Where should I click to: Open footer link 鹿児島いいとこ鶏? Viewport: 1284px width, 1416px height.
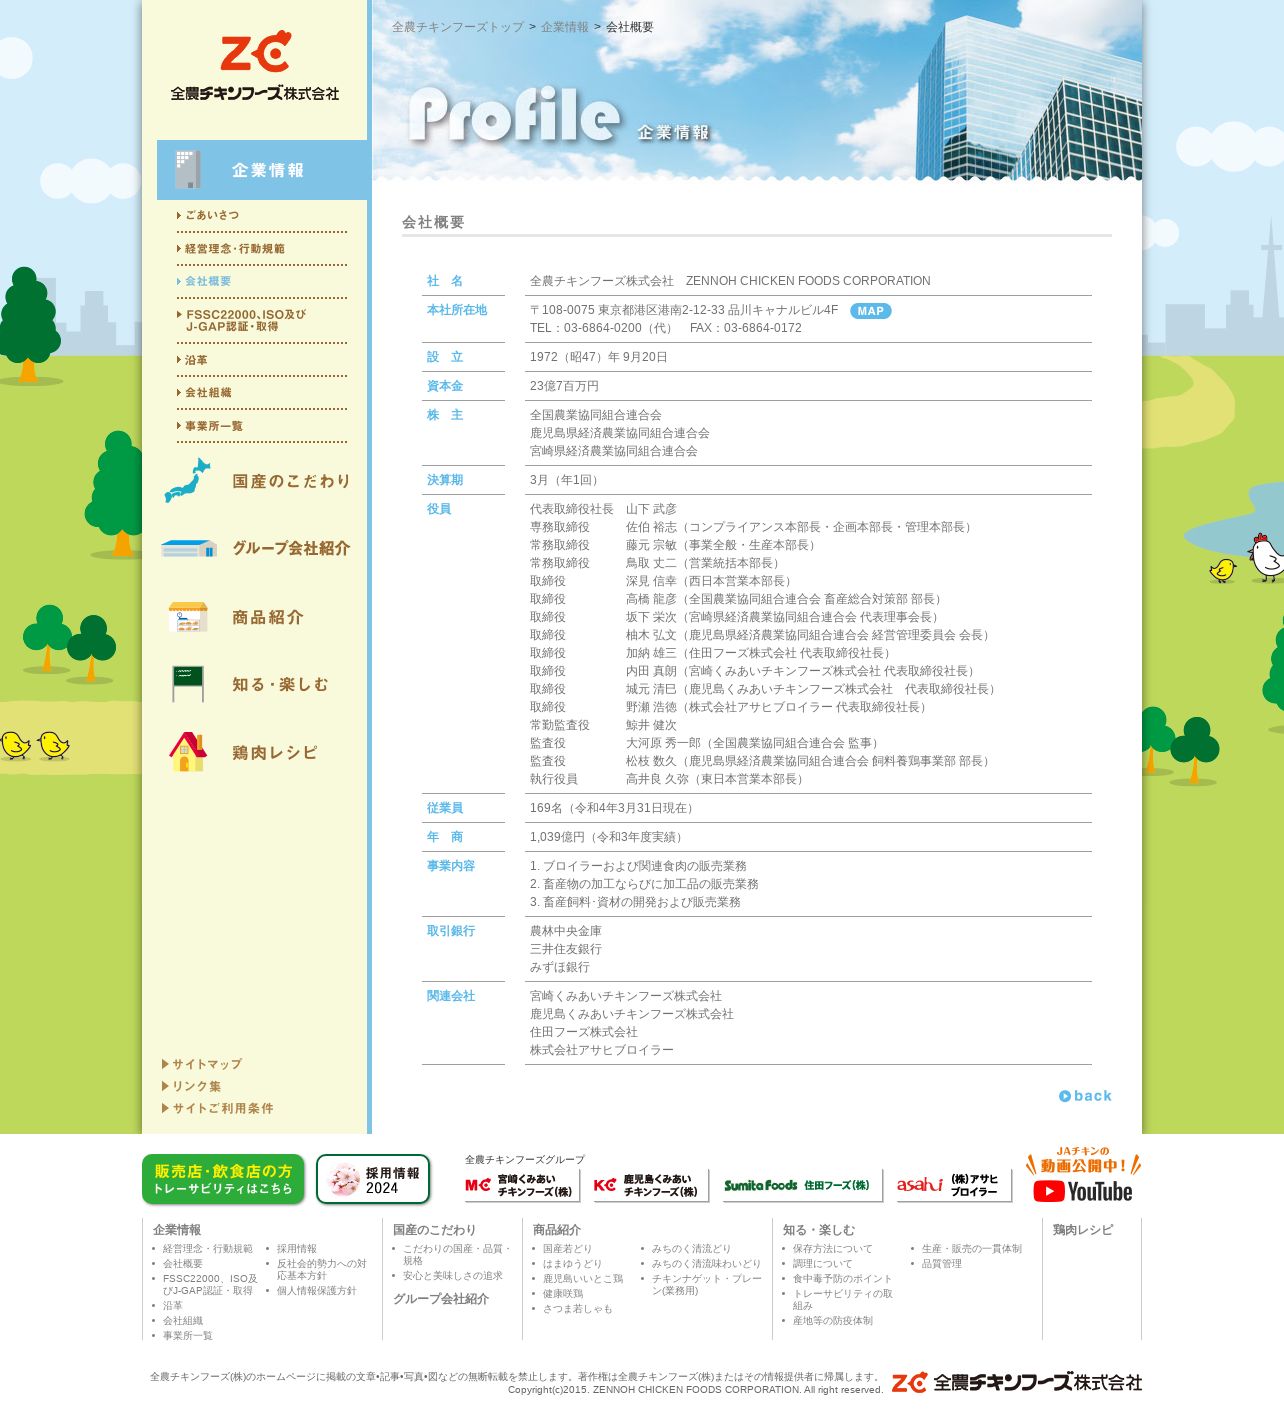click(x=583, y=1279)
